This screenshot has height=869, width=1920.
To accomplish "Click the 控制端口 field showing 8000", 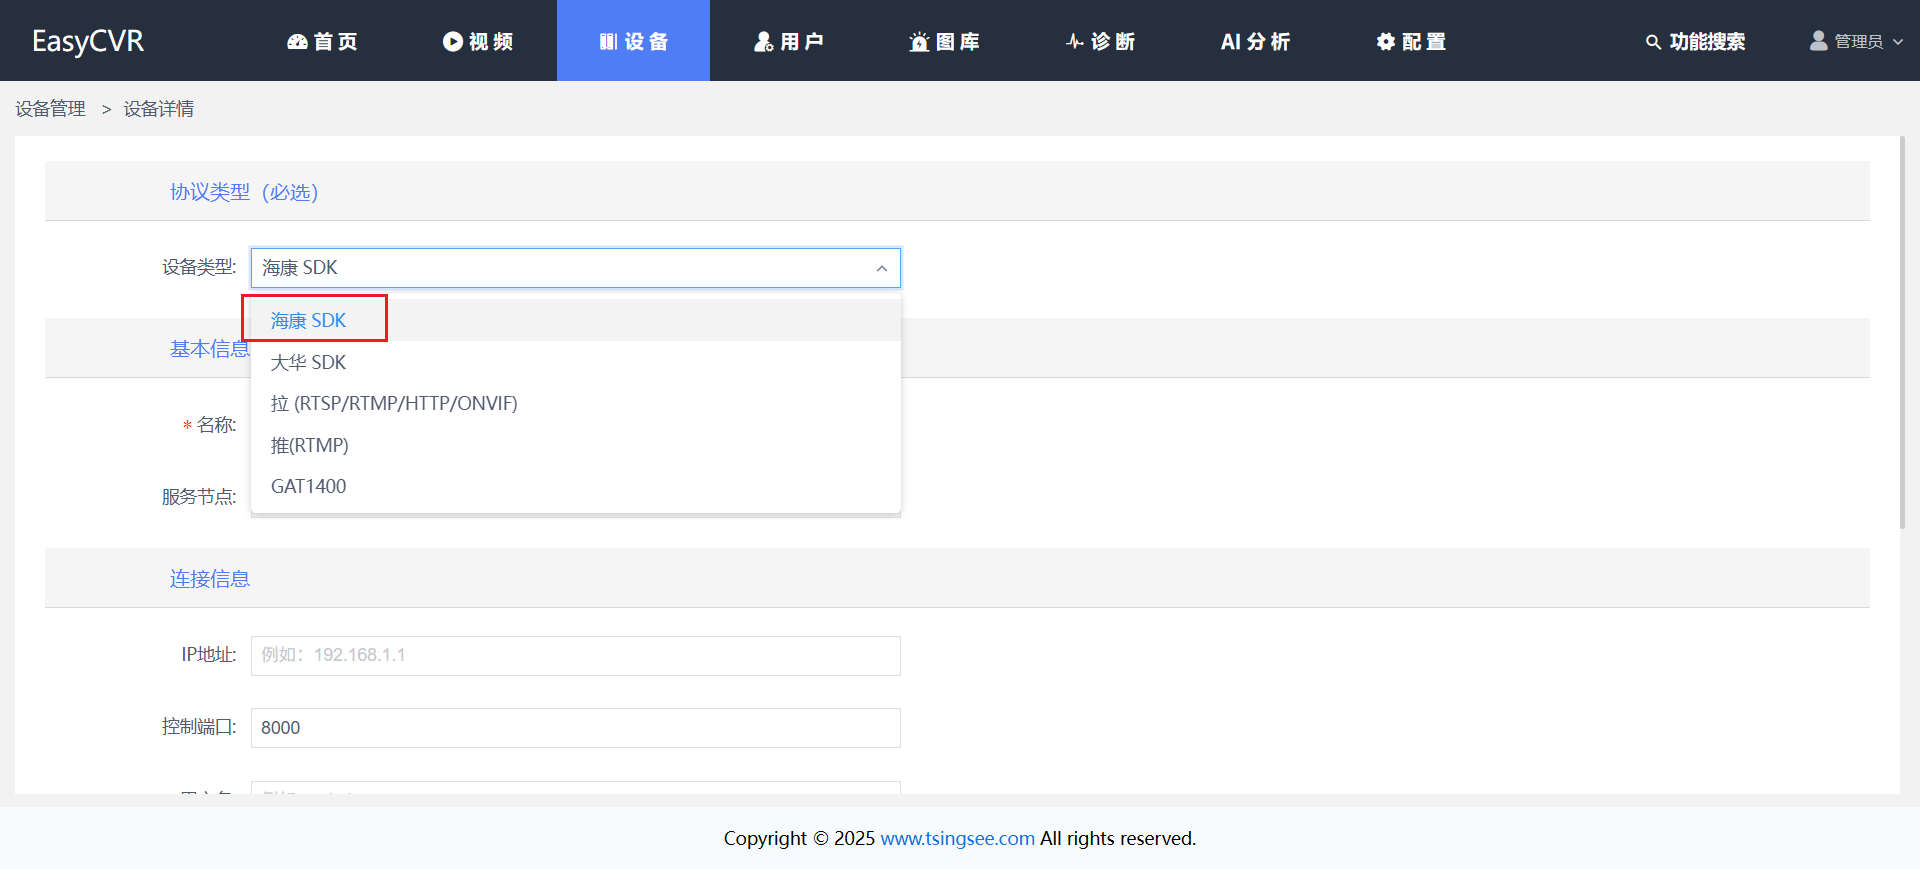I will [575, 728].
